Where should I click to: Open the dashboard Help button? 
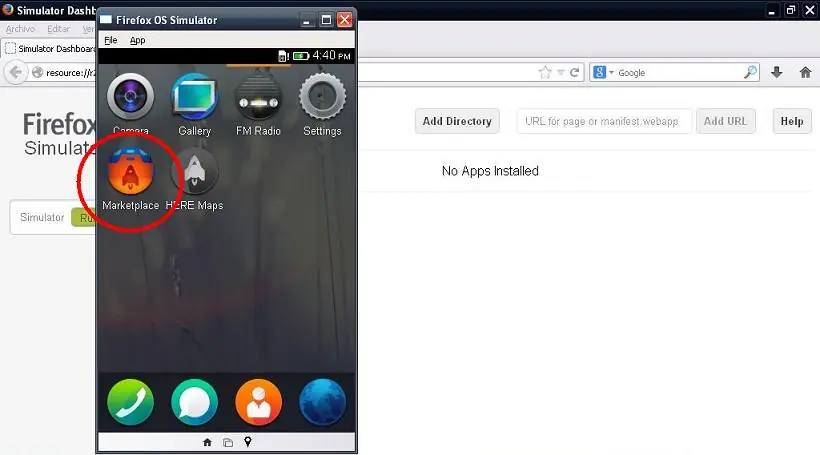click(x=792, y=121)
